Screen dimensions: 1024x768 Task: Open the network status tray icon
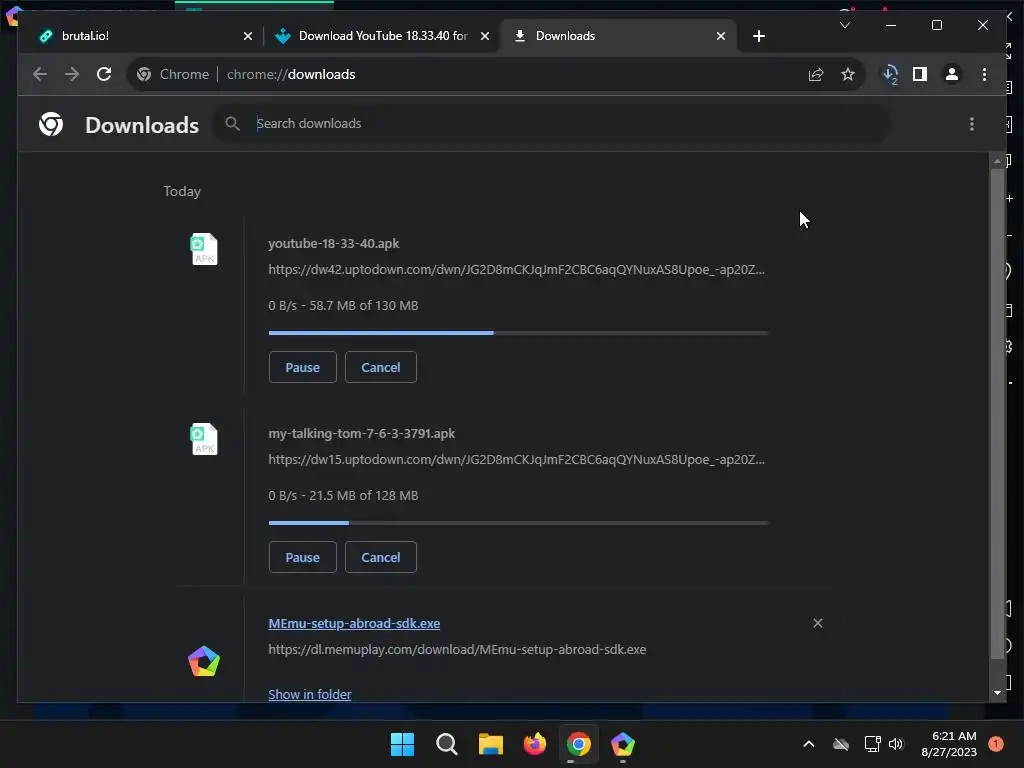tap(872, 744)
